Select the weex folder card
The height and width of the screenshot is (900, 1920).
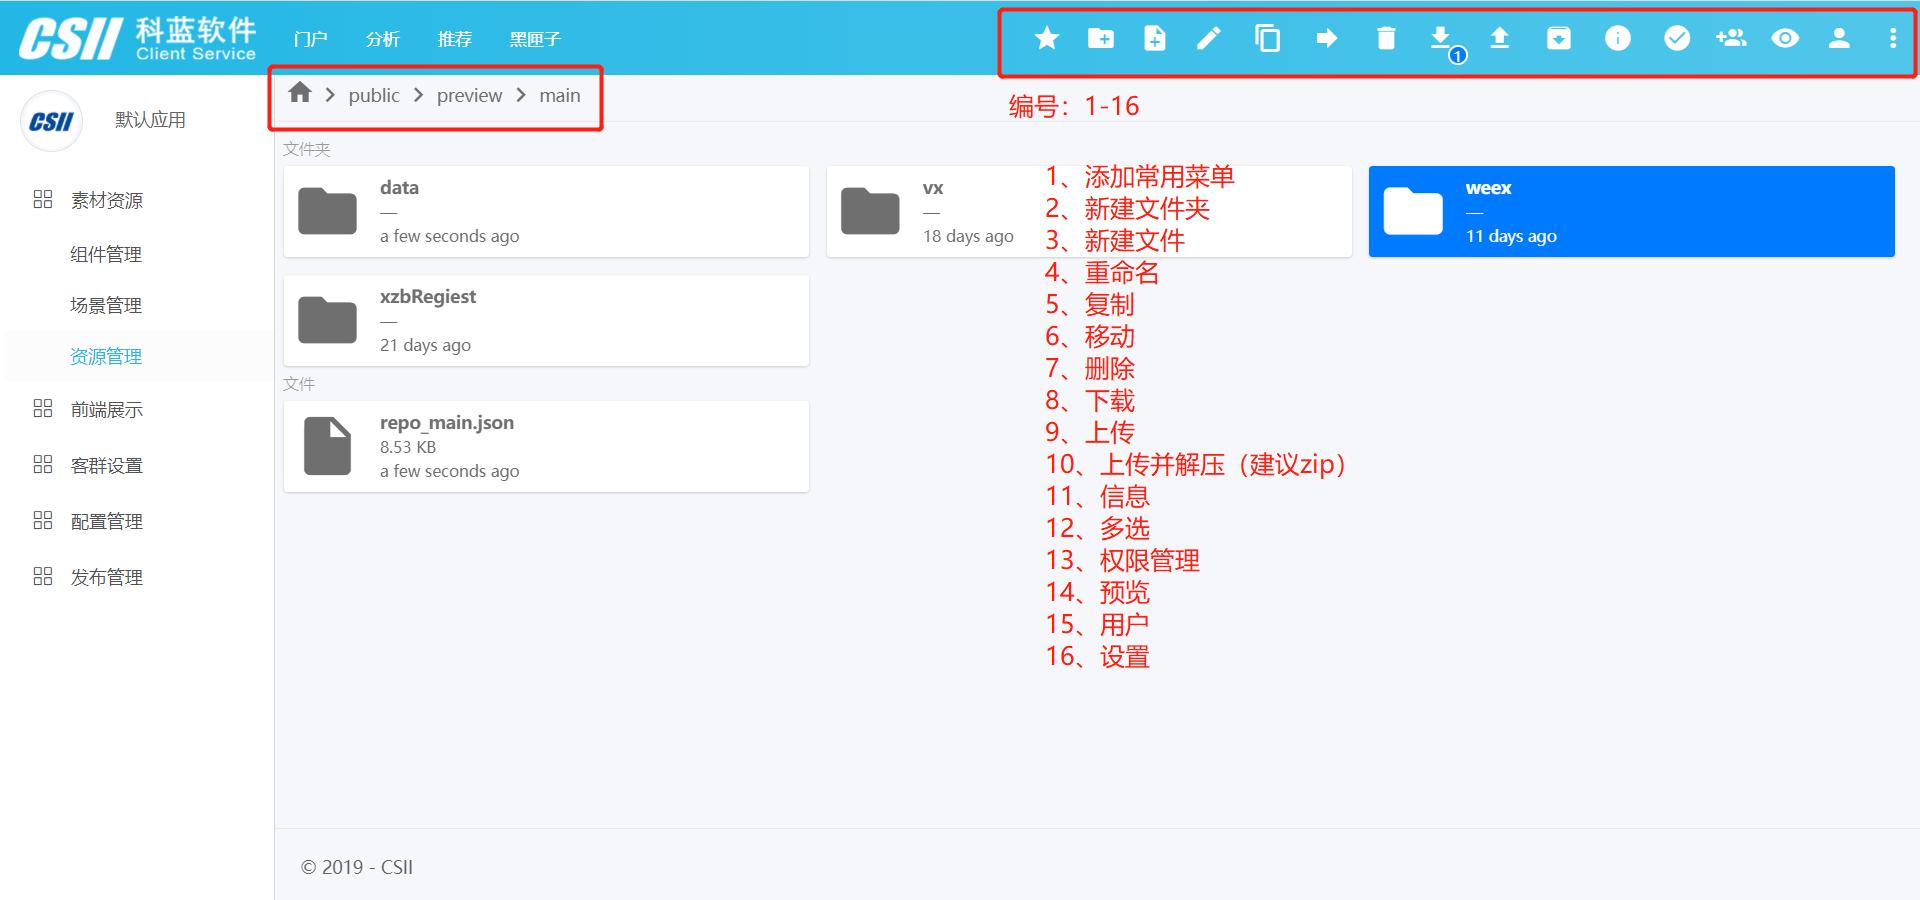click(x=1632, y=211)
